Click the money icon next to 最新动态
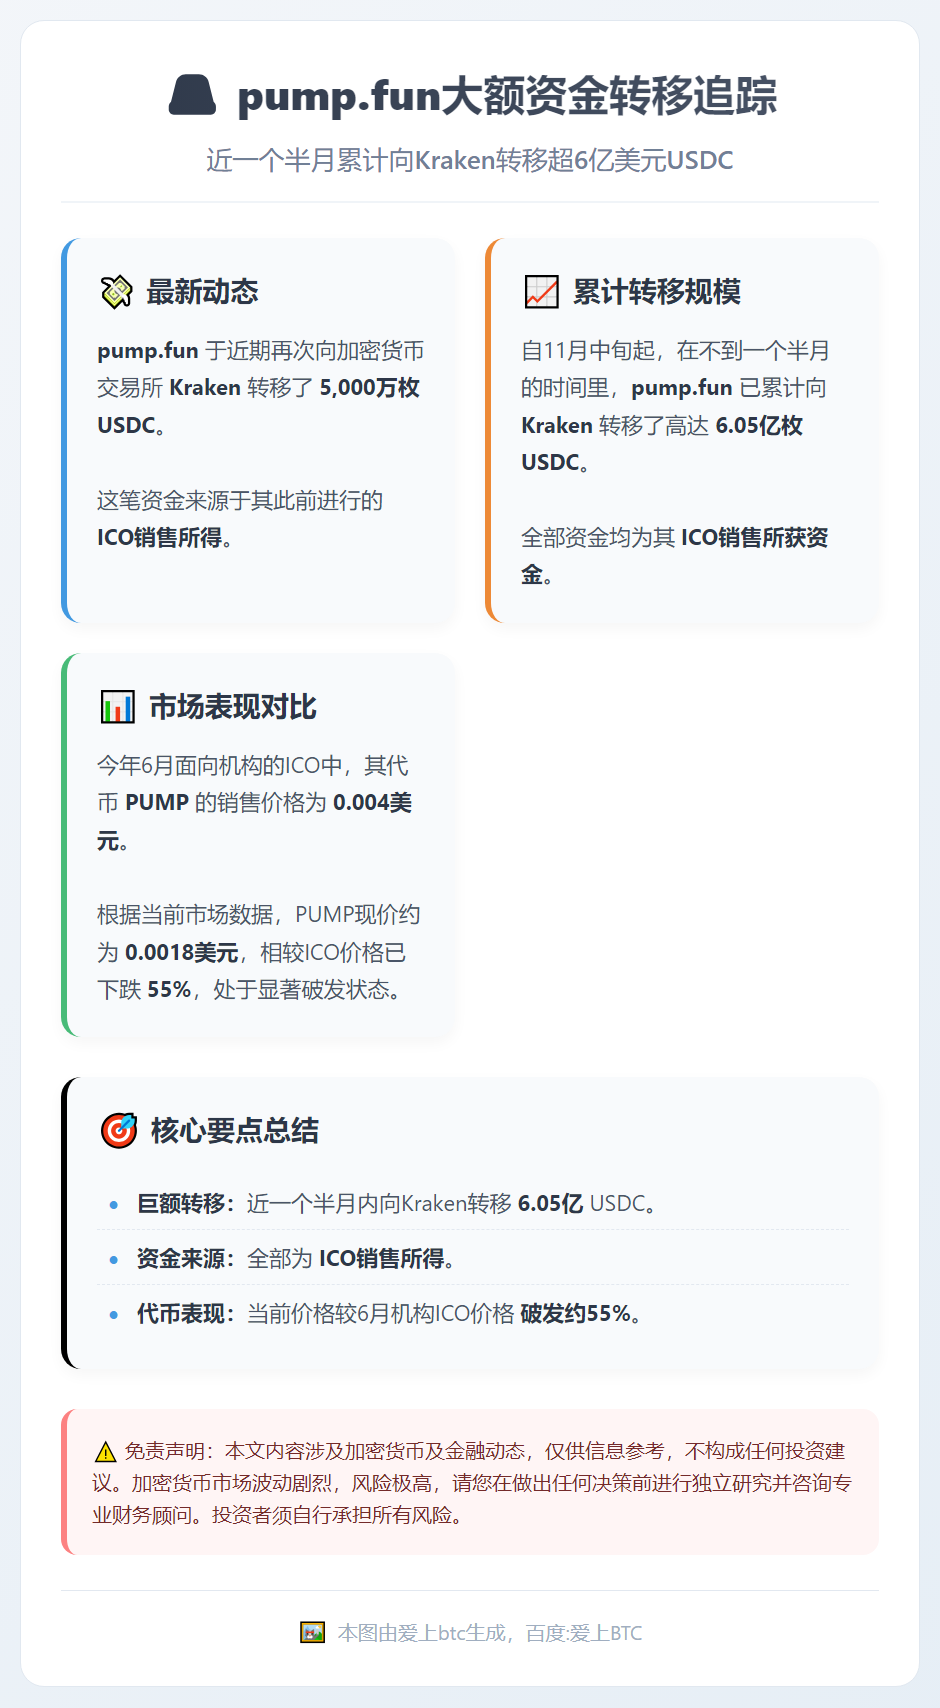The width and height of the screenshot is (940, 1708). click(117, 292)
